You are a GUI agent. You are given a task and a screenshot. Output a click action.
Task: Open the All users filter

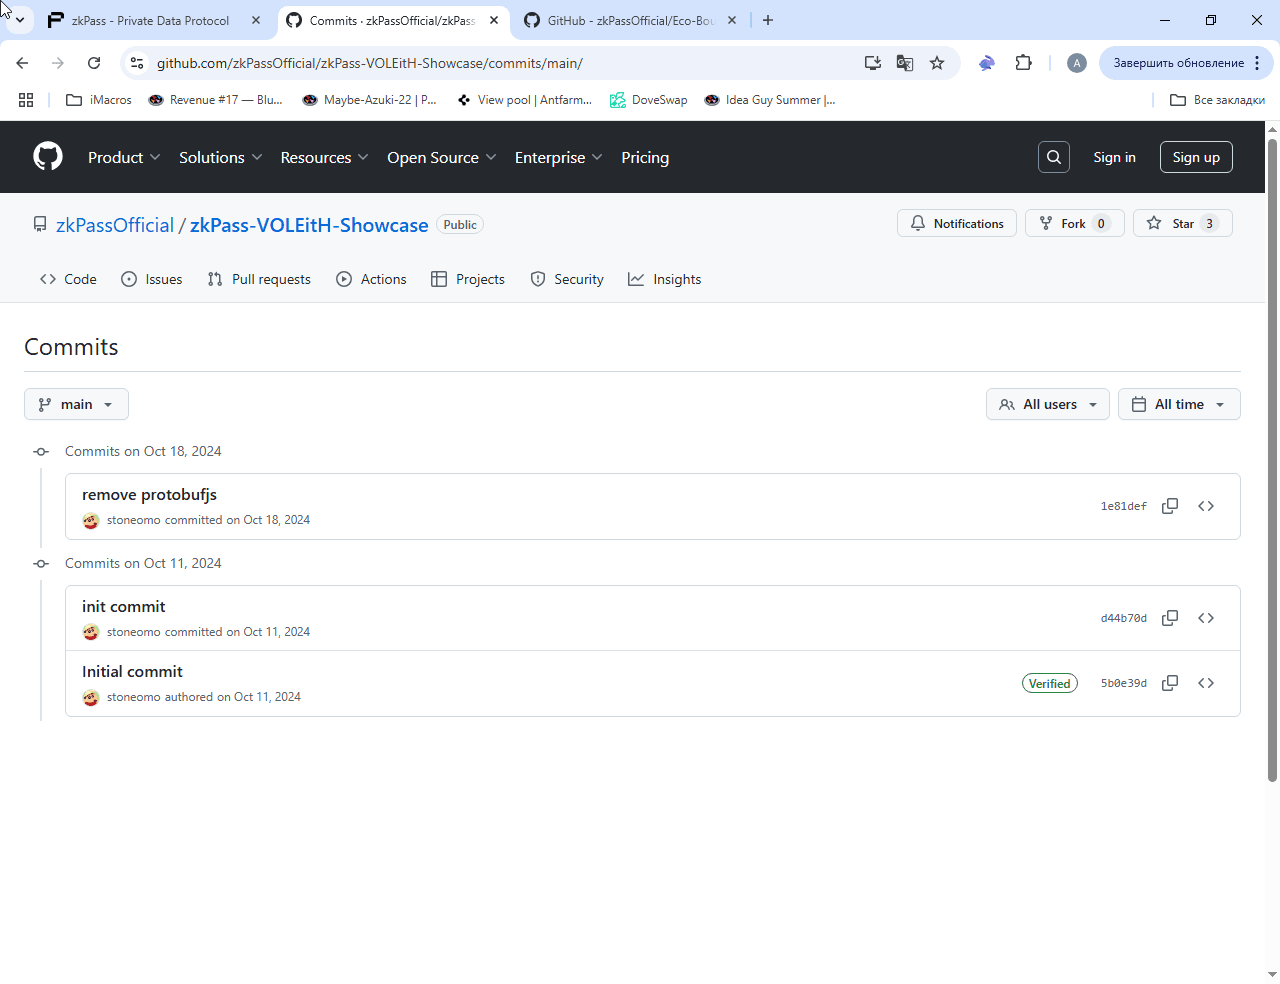(x=1047, y=404)
